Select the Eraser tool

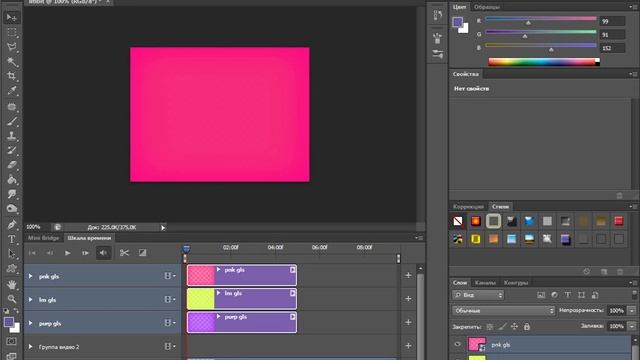[11, 165]
